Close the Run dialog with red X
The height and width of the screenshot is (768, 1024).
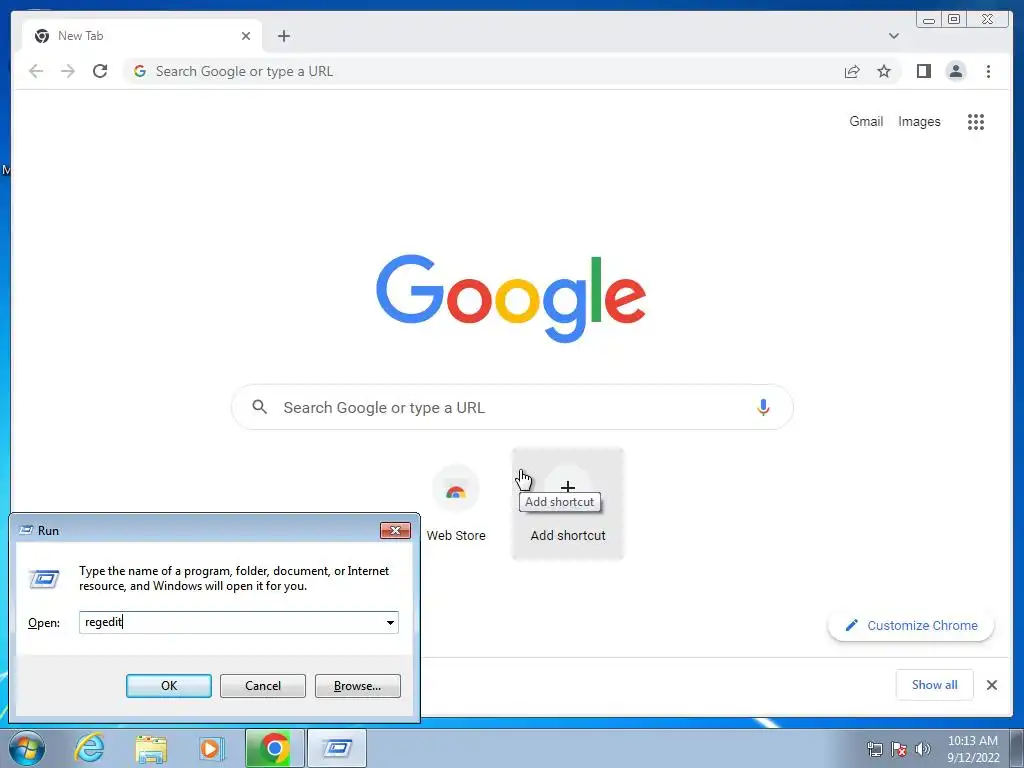pyautogui.click(x=395, y=530)
